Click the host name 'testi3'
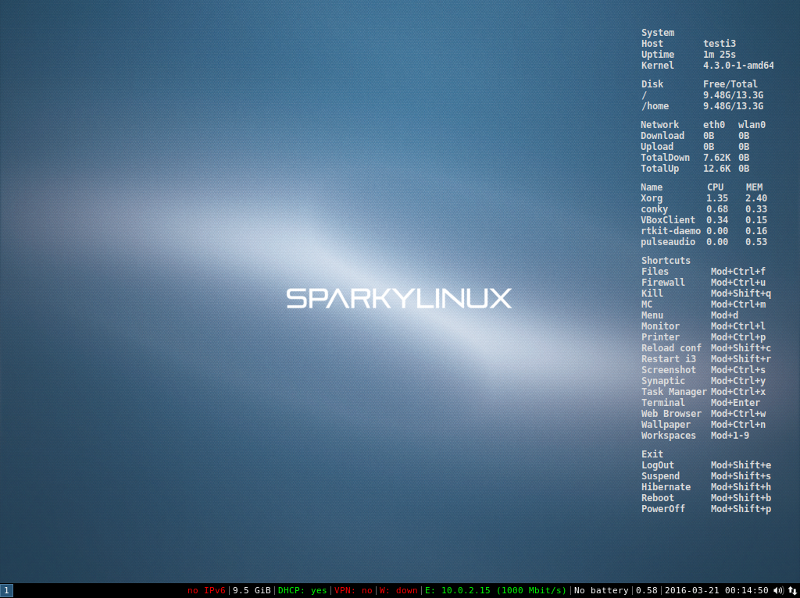Screen dimensions: 800x598 tap(719, 44)
